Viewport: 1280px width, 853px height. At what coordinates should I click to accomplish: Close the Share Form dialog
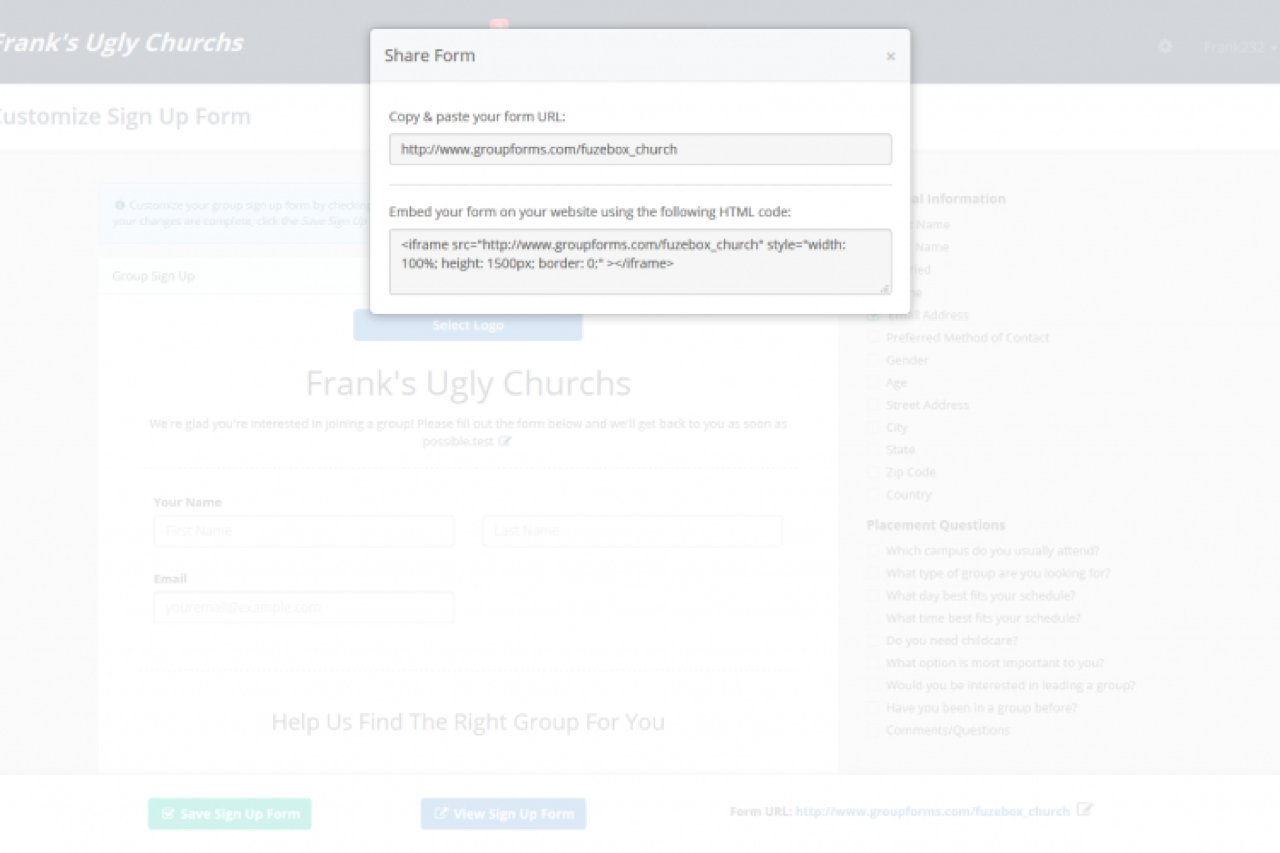890,57
